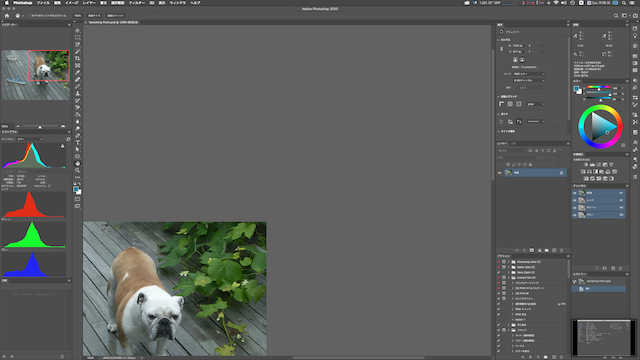Select the Move tool

(x=78, y=31)
